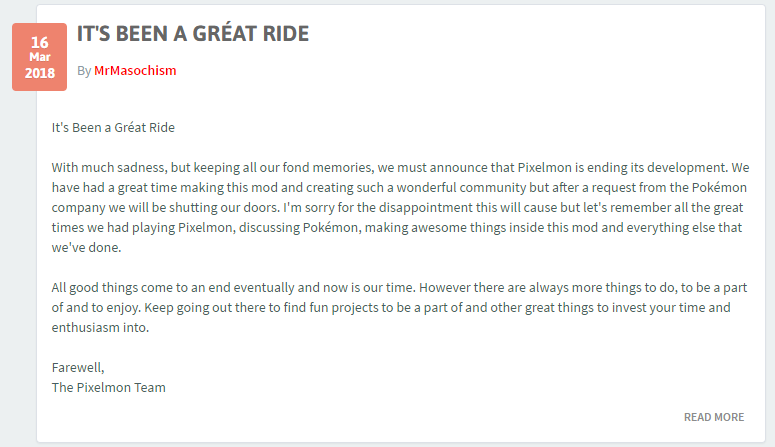The width and height of the screenshot is (775, 447).
Task: Open the READ MORE link
Action: (x=714, y=417)
